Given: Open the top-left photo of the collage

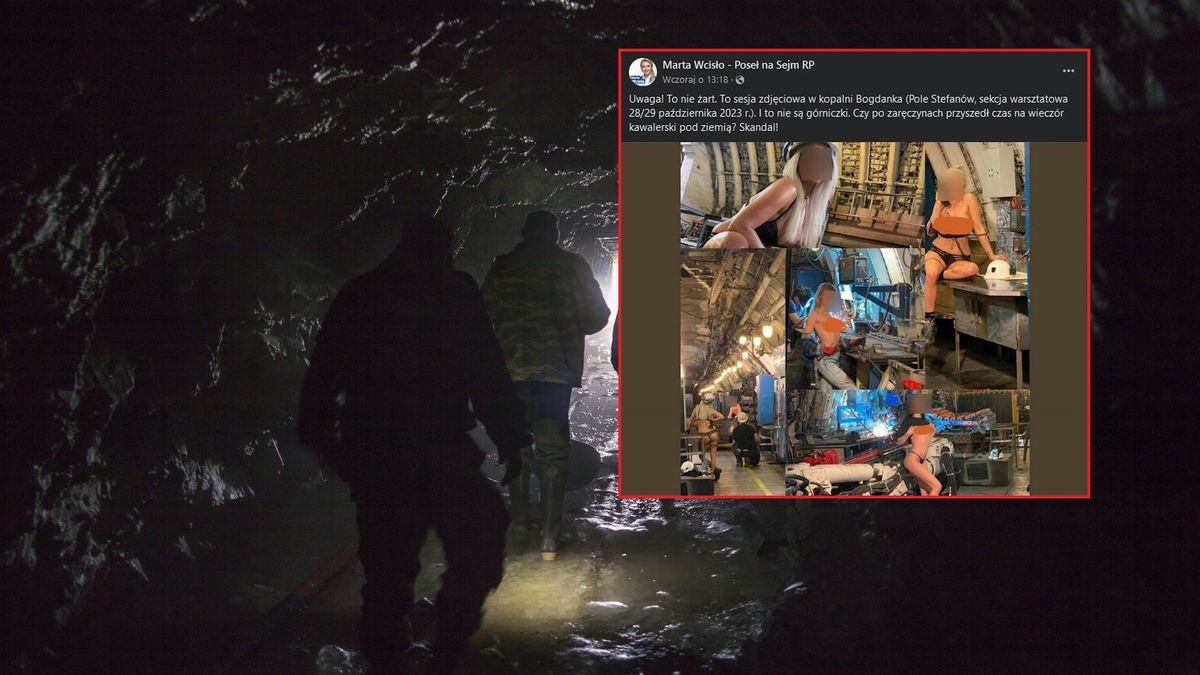Looking at the screenshot, I should (x=802, y=195).
